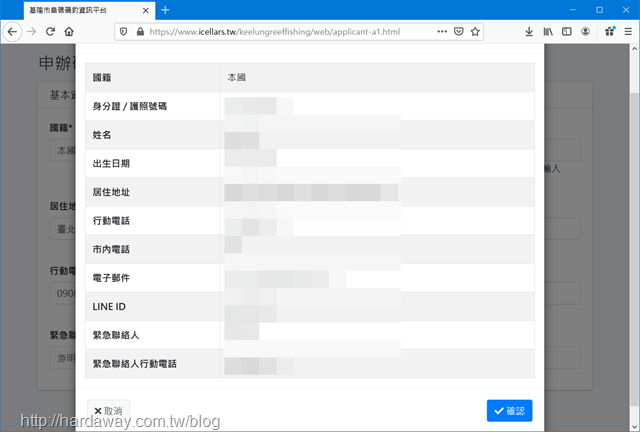The image size is (640, 432).
Task: Open the downloads panel
Action: click(x=529, y=31)
